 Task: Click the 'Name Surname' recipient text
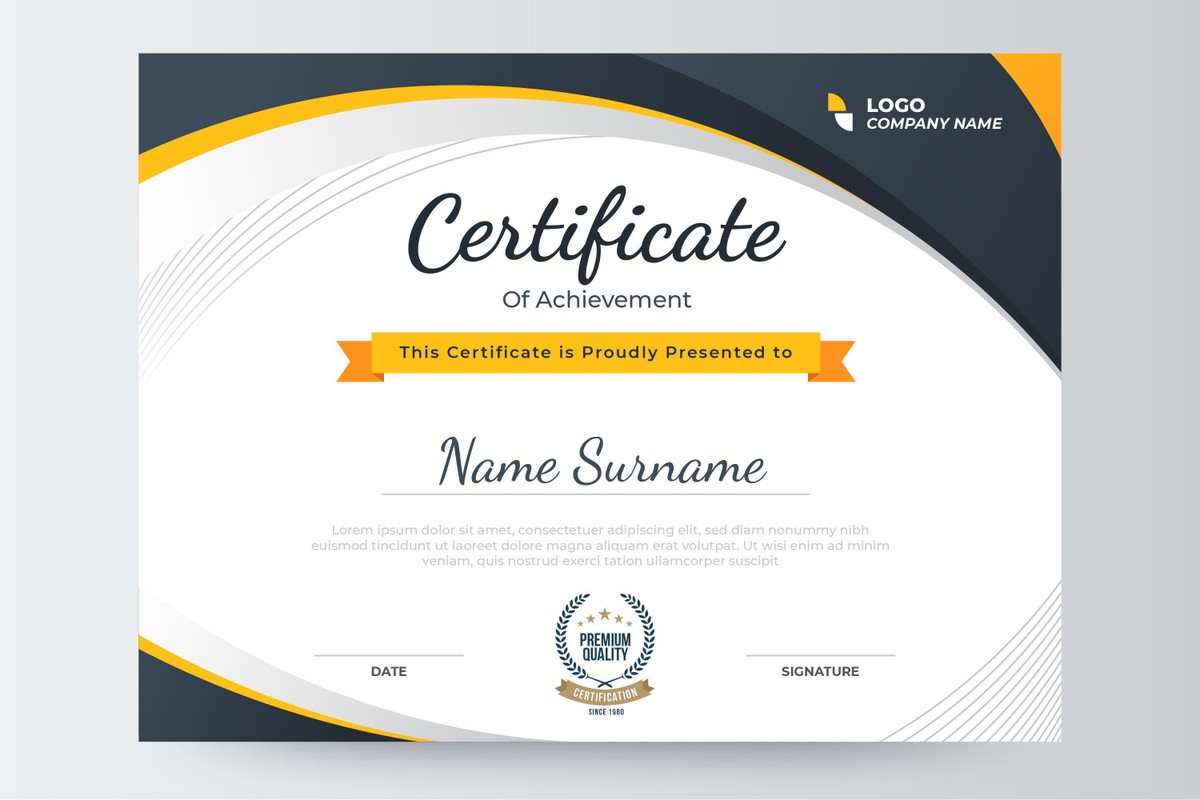pyautogui.click(x=604, y=464)
